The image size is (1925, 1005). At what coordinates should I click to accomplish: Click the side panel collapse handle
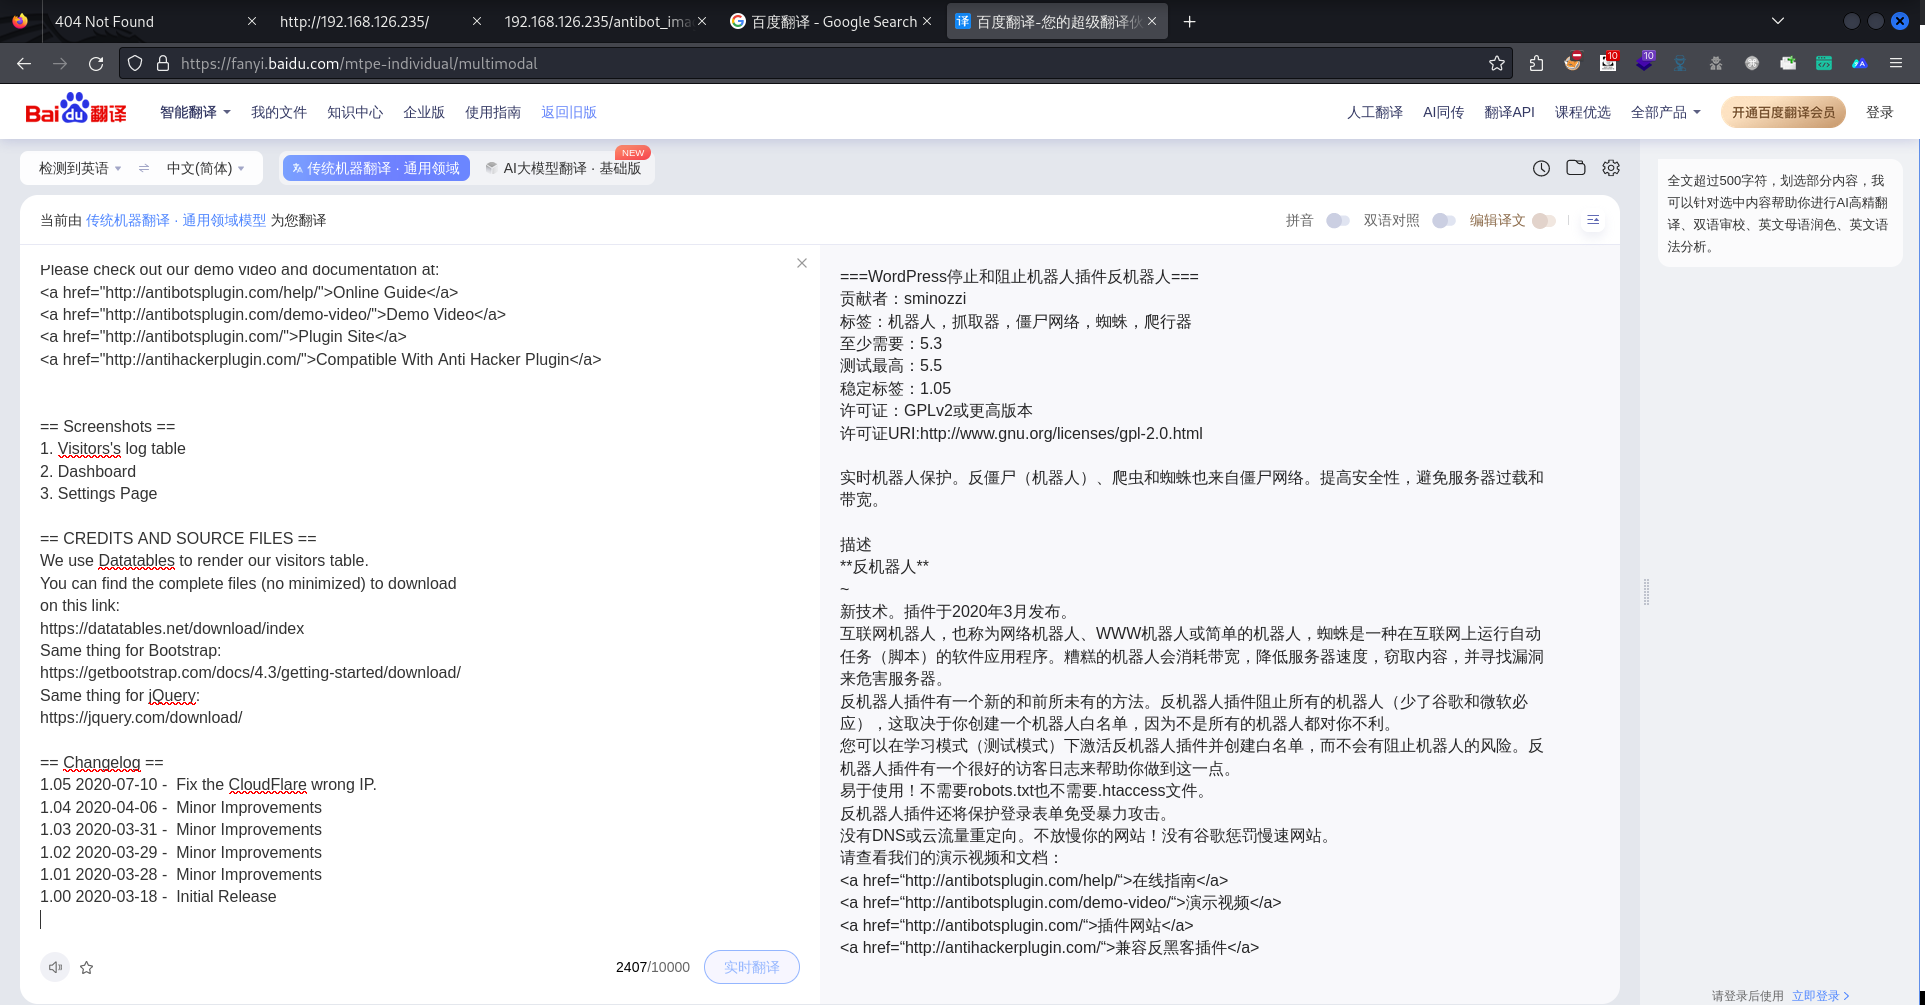(x=1646, y=592)
